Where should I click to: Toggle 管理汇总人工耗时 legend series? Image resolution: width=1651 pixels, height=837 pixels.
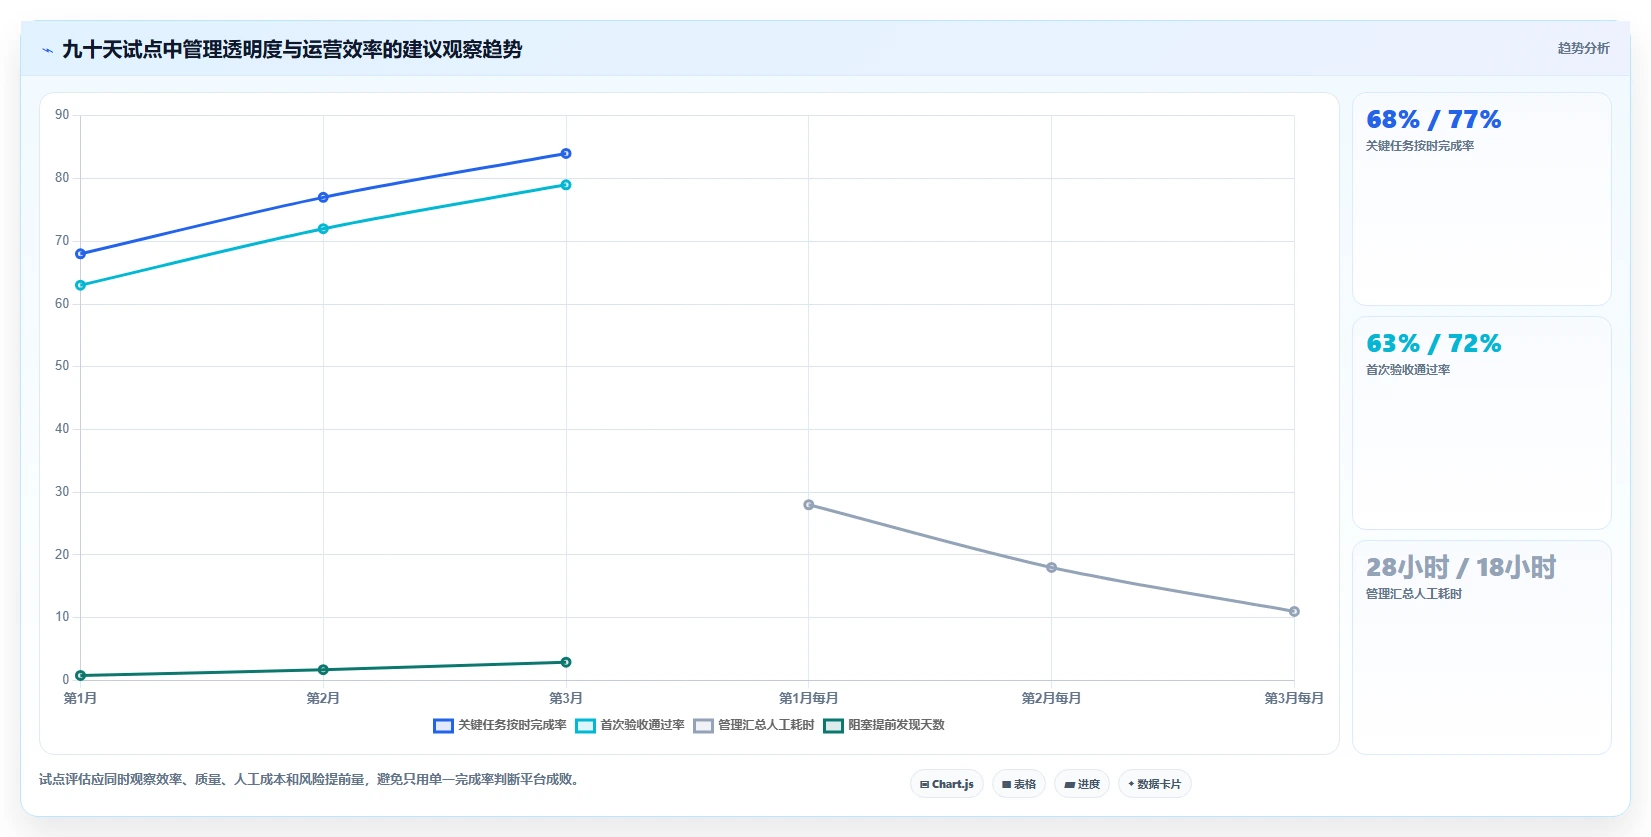[754, 725]
